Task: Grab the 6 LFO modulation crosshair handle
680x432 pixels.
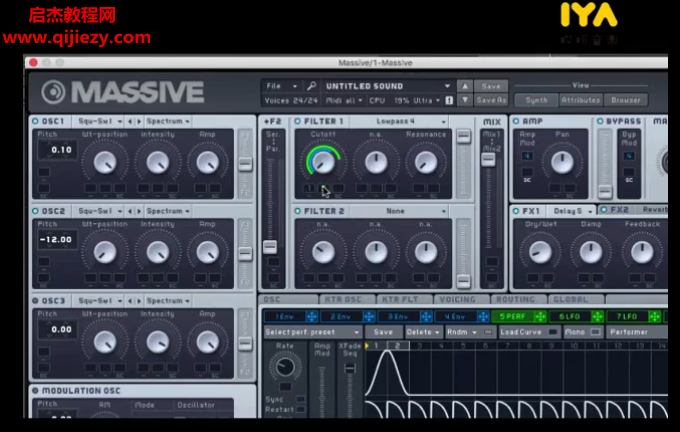Action: click(x=597, y=317)
